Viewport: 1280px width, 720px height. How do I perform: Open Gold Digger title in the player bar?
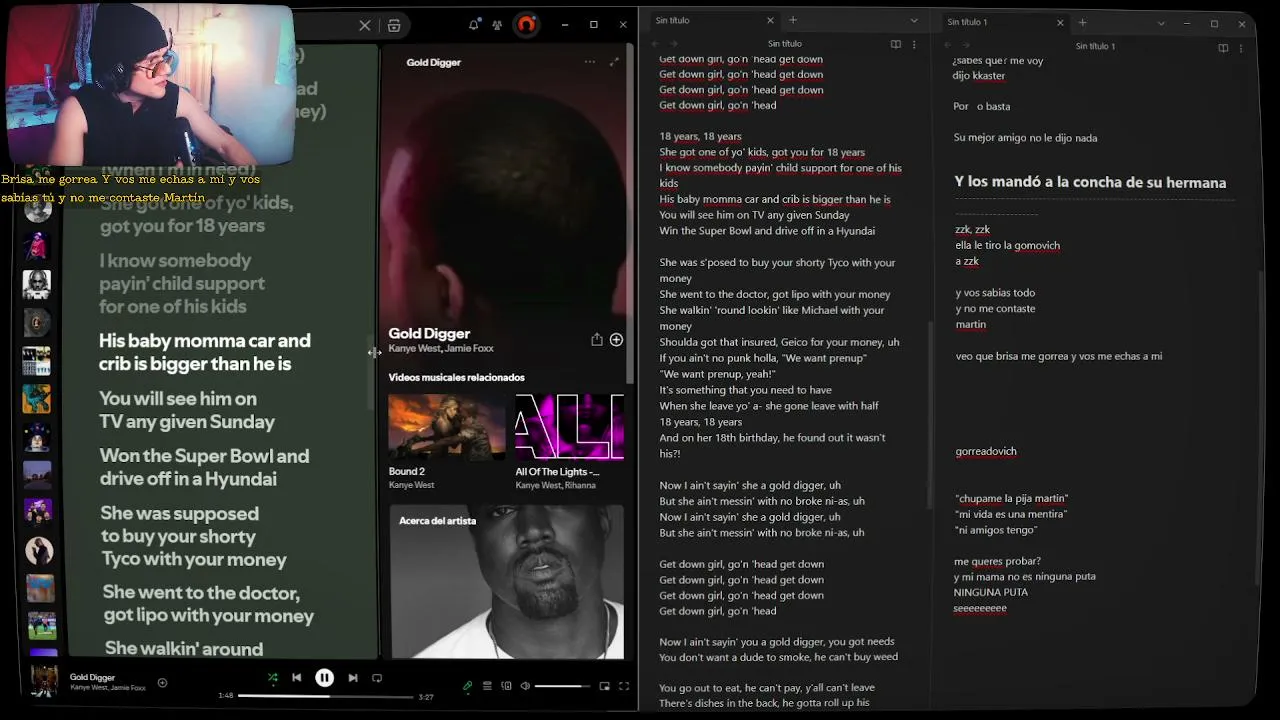click(x=92, y=677)
